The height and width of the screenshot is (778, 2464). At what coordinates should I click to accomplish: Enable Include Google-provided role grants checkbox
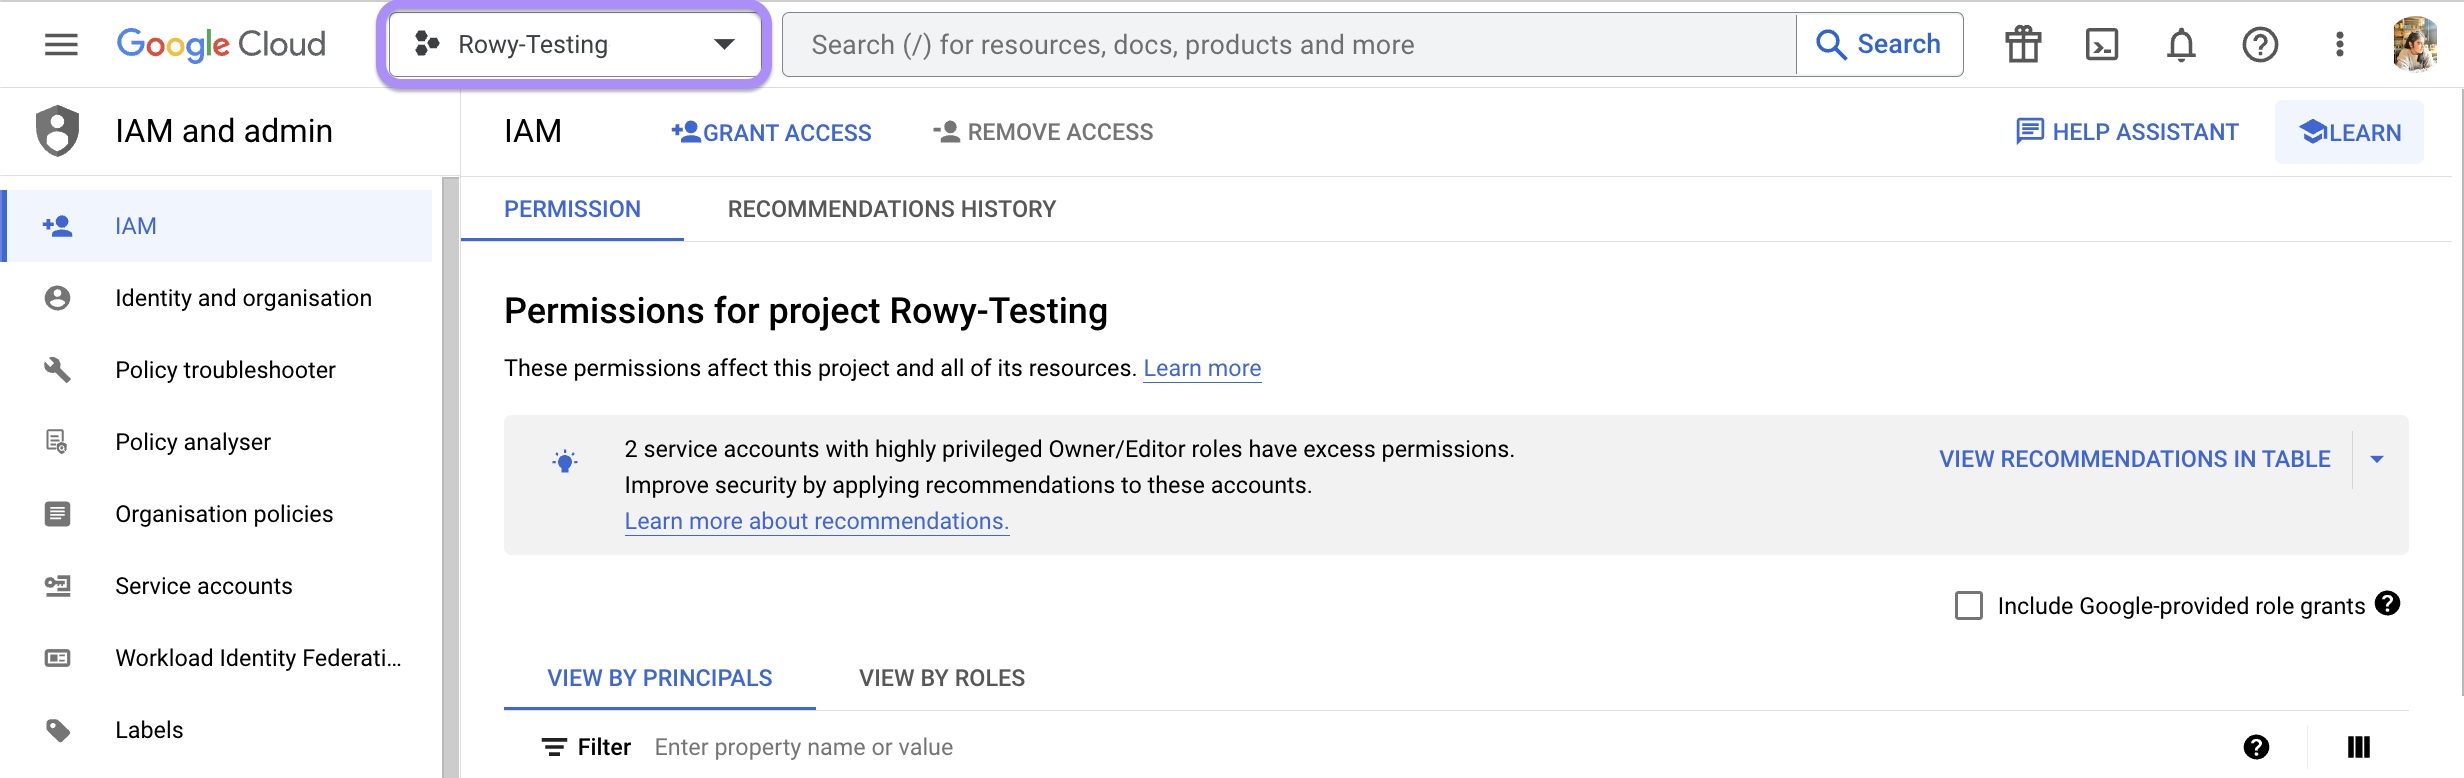tap(1969, 606)
